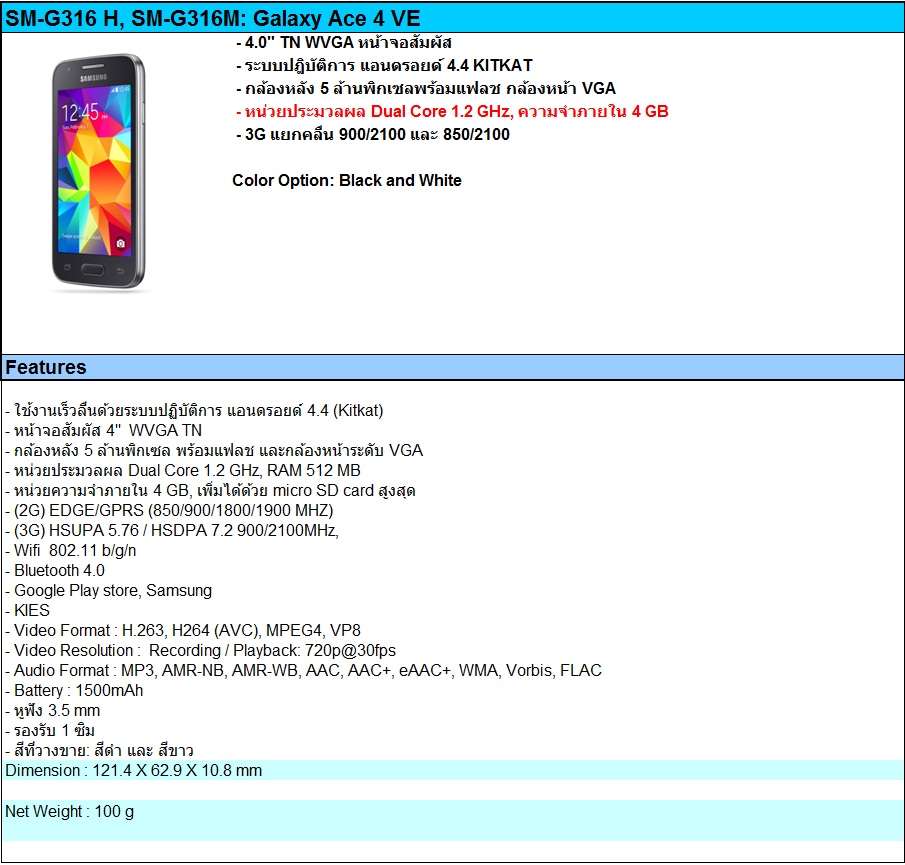Click the 'Video Format : H.263, H264' line
The image size is (905, 865).
coord(183,631)
